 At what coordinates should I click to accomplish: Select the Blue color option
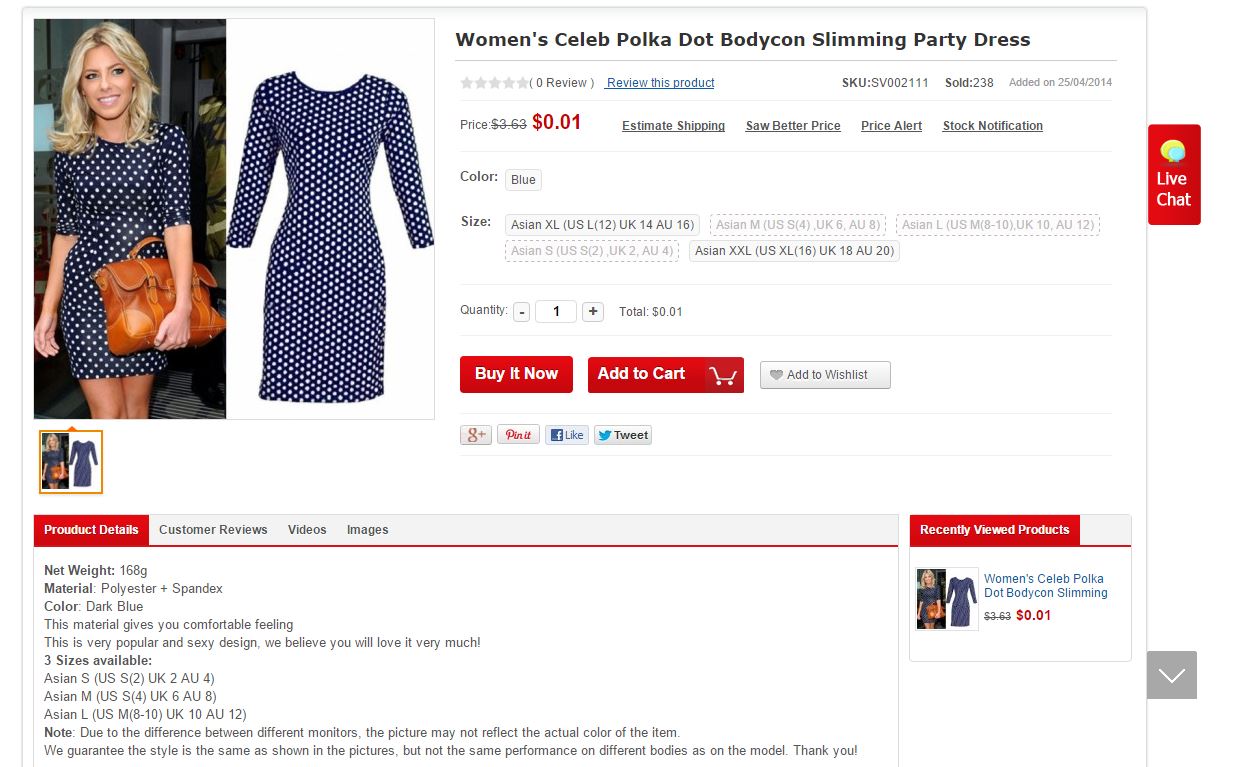coord(523,180)
